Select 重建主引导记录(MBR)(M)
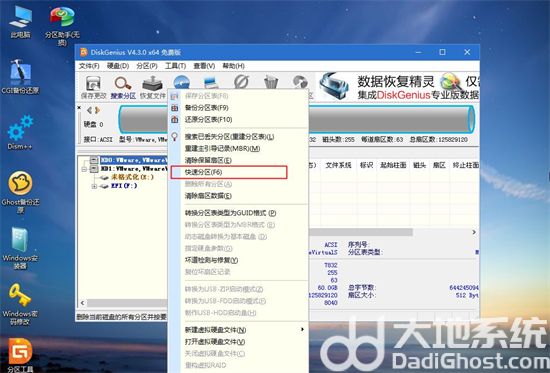Image resolution: width=550 pixels, height=373 pixels. pos(222,149)
